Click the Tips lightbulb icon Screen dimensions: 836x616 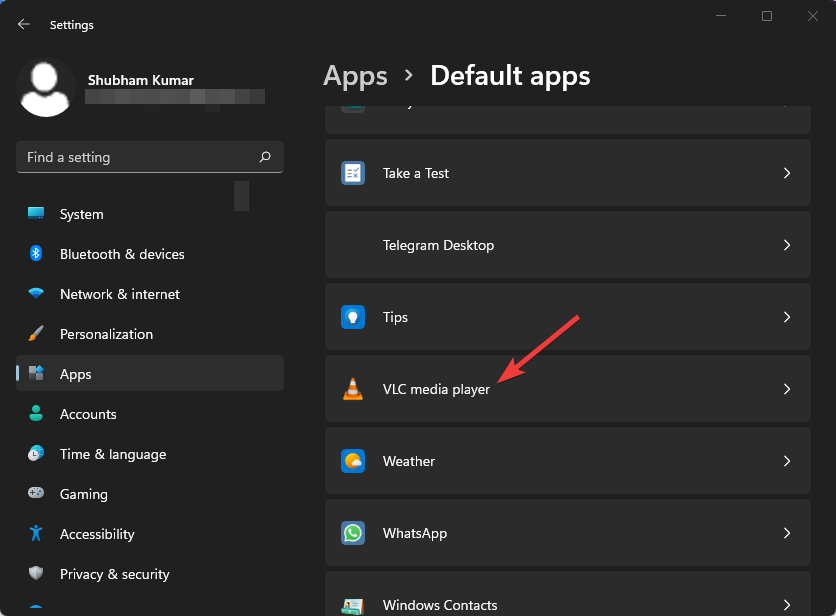coord(353,317)
